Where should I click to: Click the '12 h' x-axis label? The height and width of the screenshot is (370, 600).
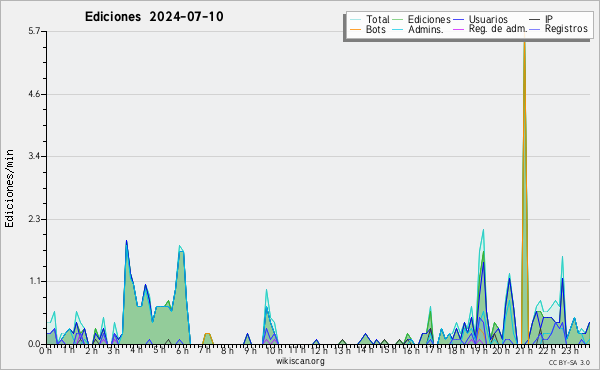(319, 351)
